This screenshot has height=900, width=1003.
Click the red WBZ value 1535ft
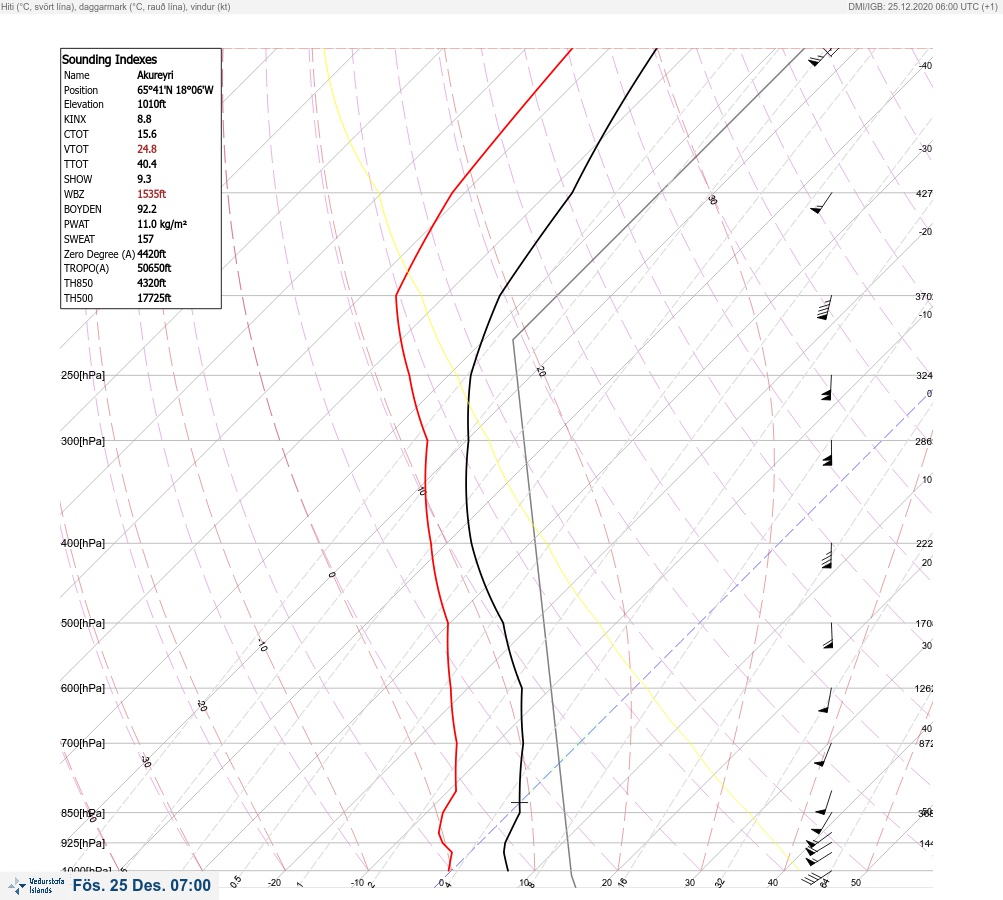coord(152,194)
